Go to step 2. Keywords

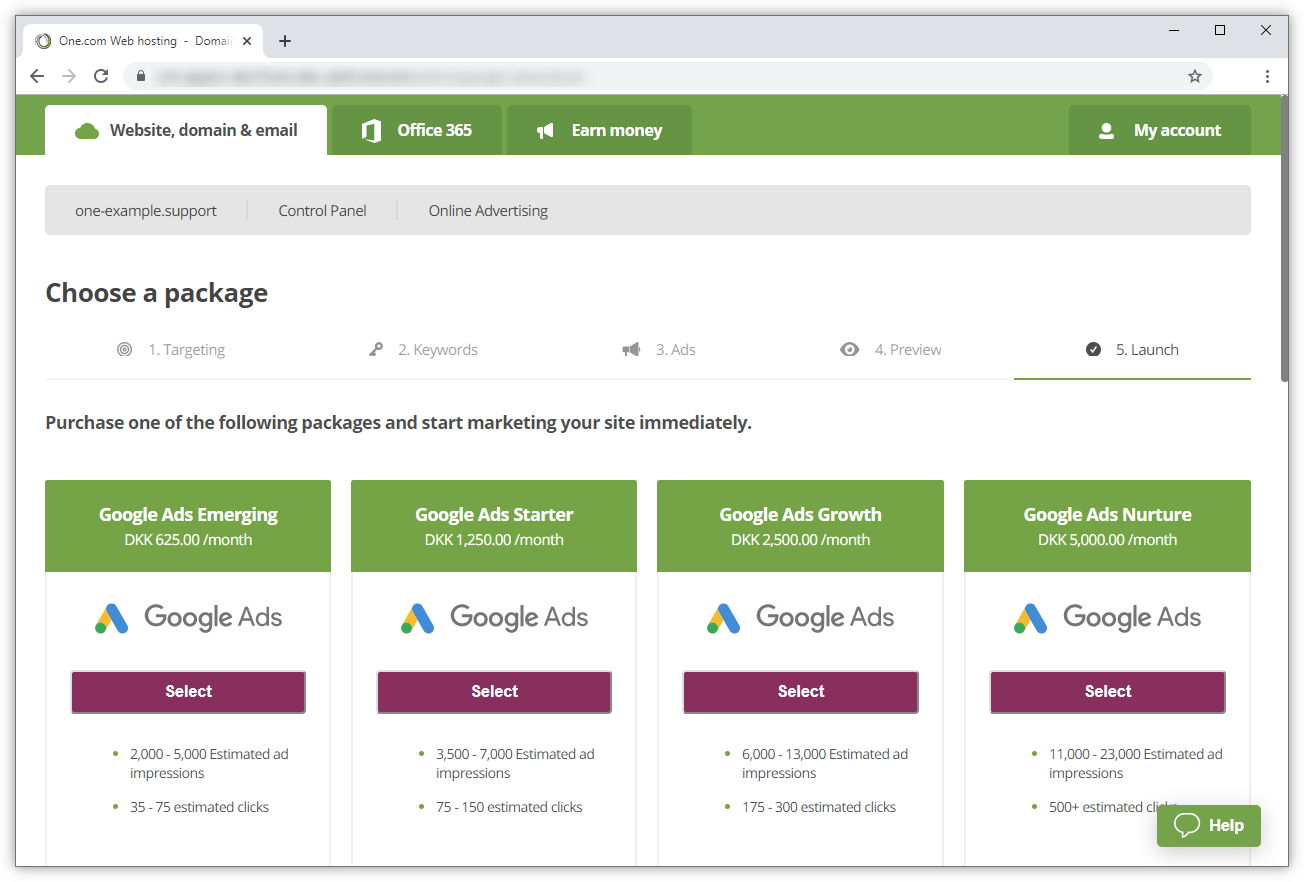pos(422,350)
